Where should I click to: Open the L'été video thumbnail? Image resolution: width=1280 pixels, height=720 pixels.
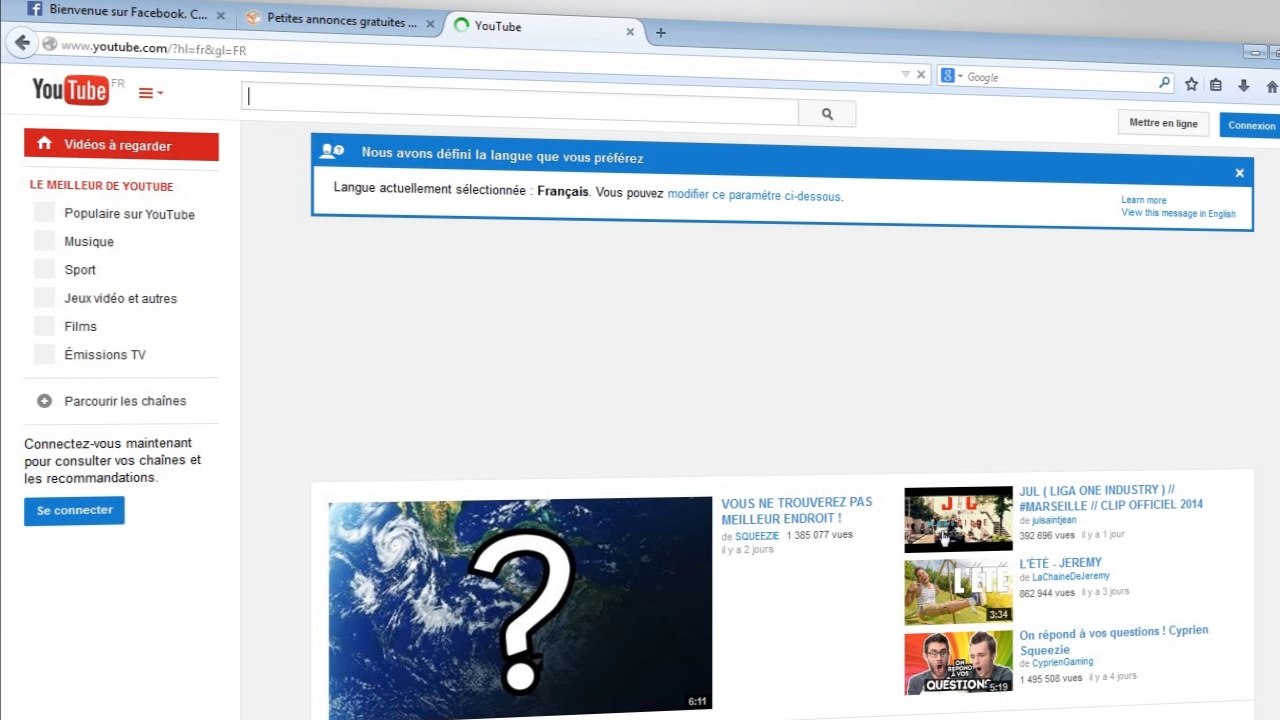pos(958,592)
